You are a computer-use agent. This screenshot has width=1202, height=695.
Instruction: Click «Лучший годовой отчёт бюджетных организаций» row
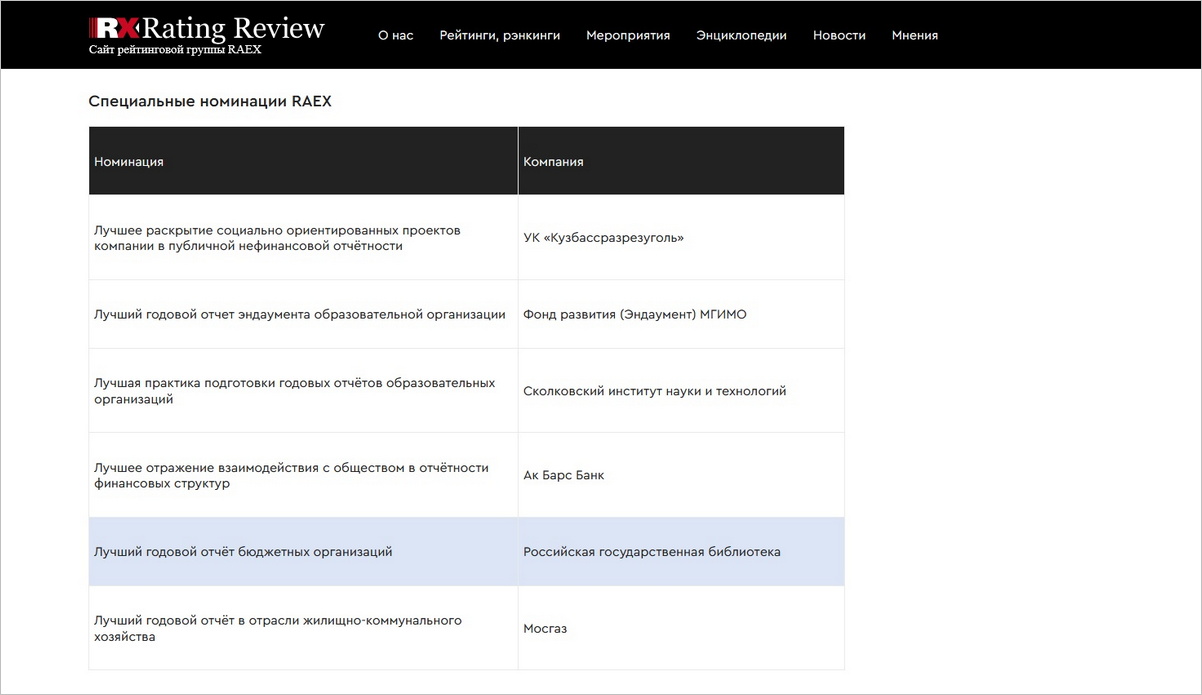(x=243, y=552)
